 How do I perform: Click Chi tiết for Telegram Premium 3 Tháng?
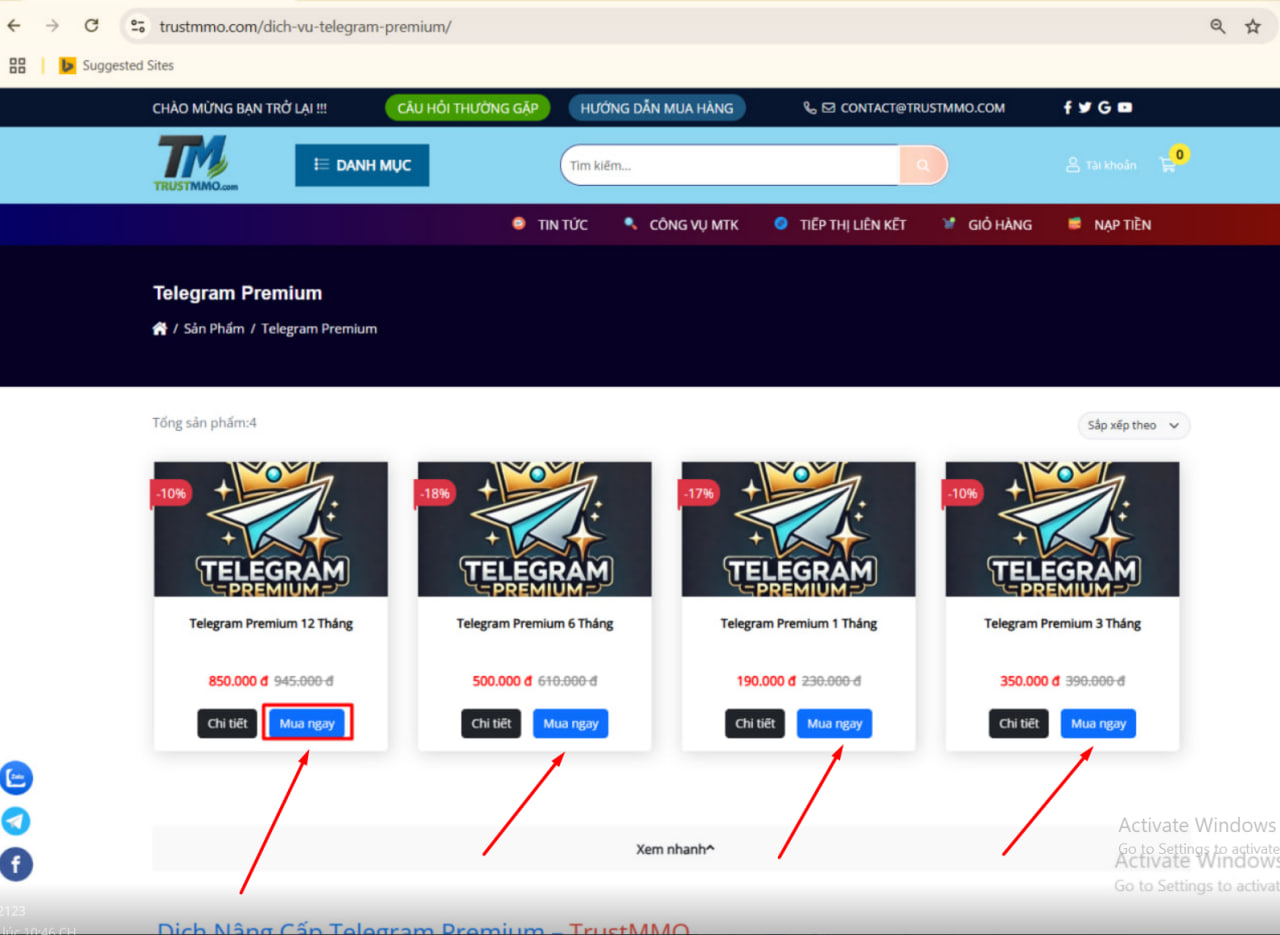1019,723
